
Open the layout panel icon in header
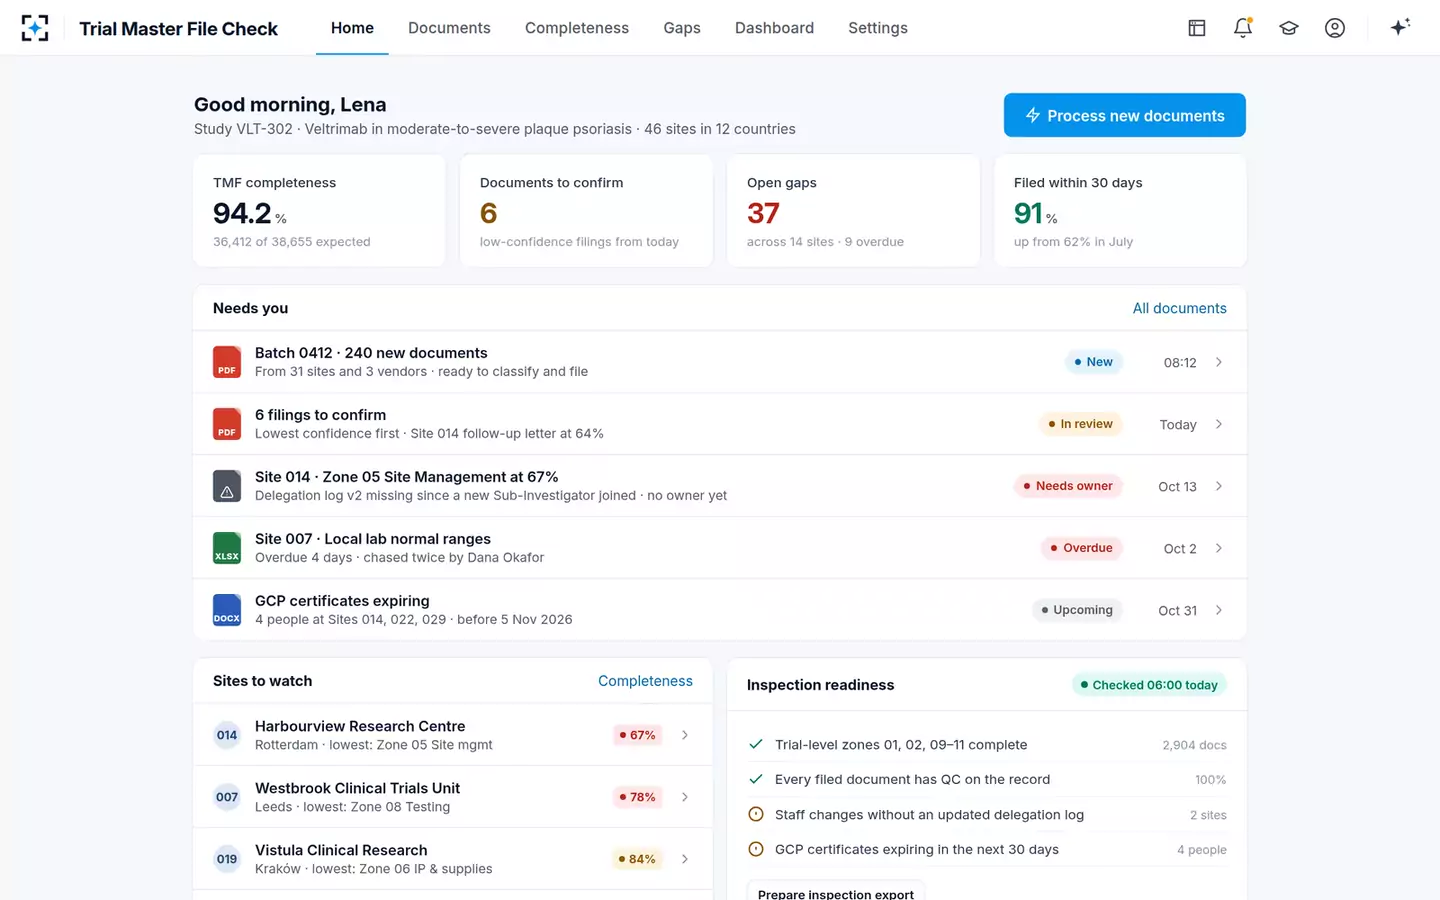pyautogui.click(x=1197, y=28)
